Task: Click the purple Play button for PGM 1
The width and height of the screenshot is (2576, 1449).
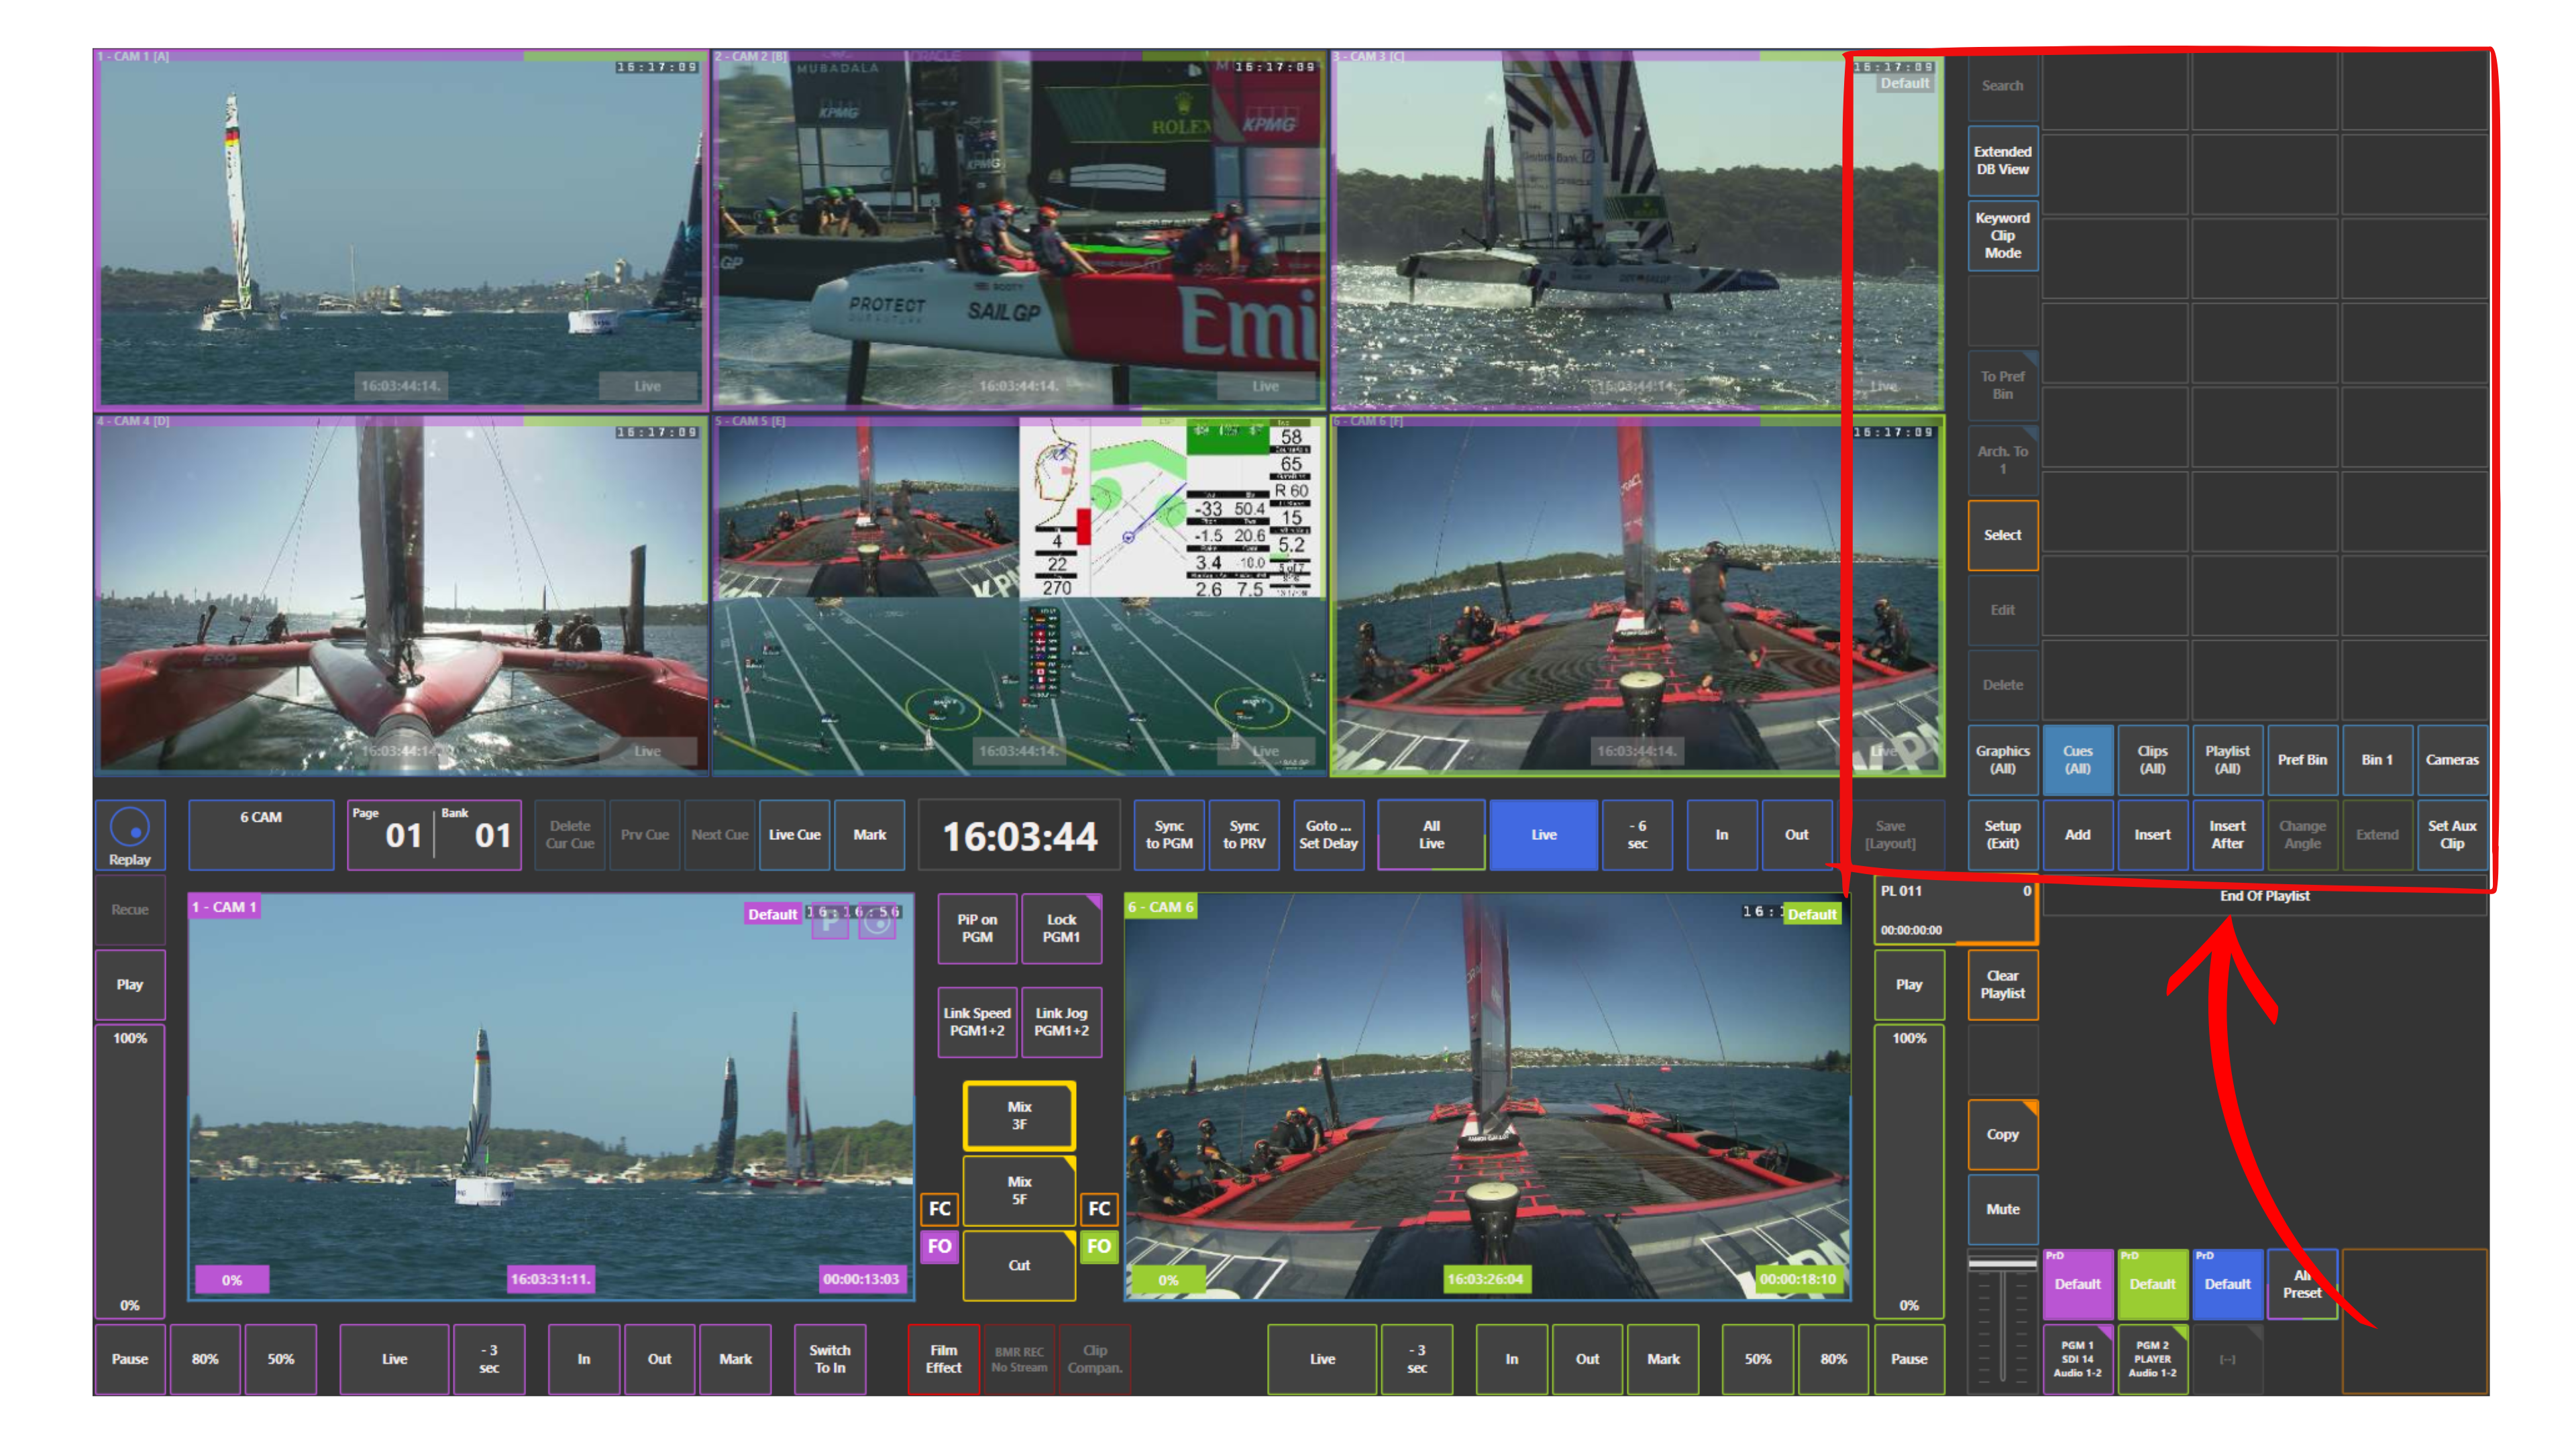Action: (129, 985)
